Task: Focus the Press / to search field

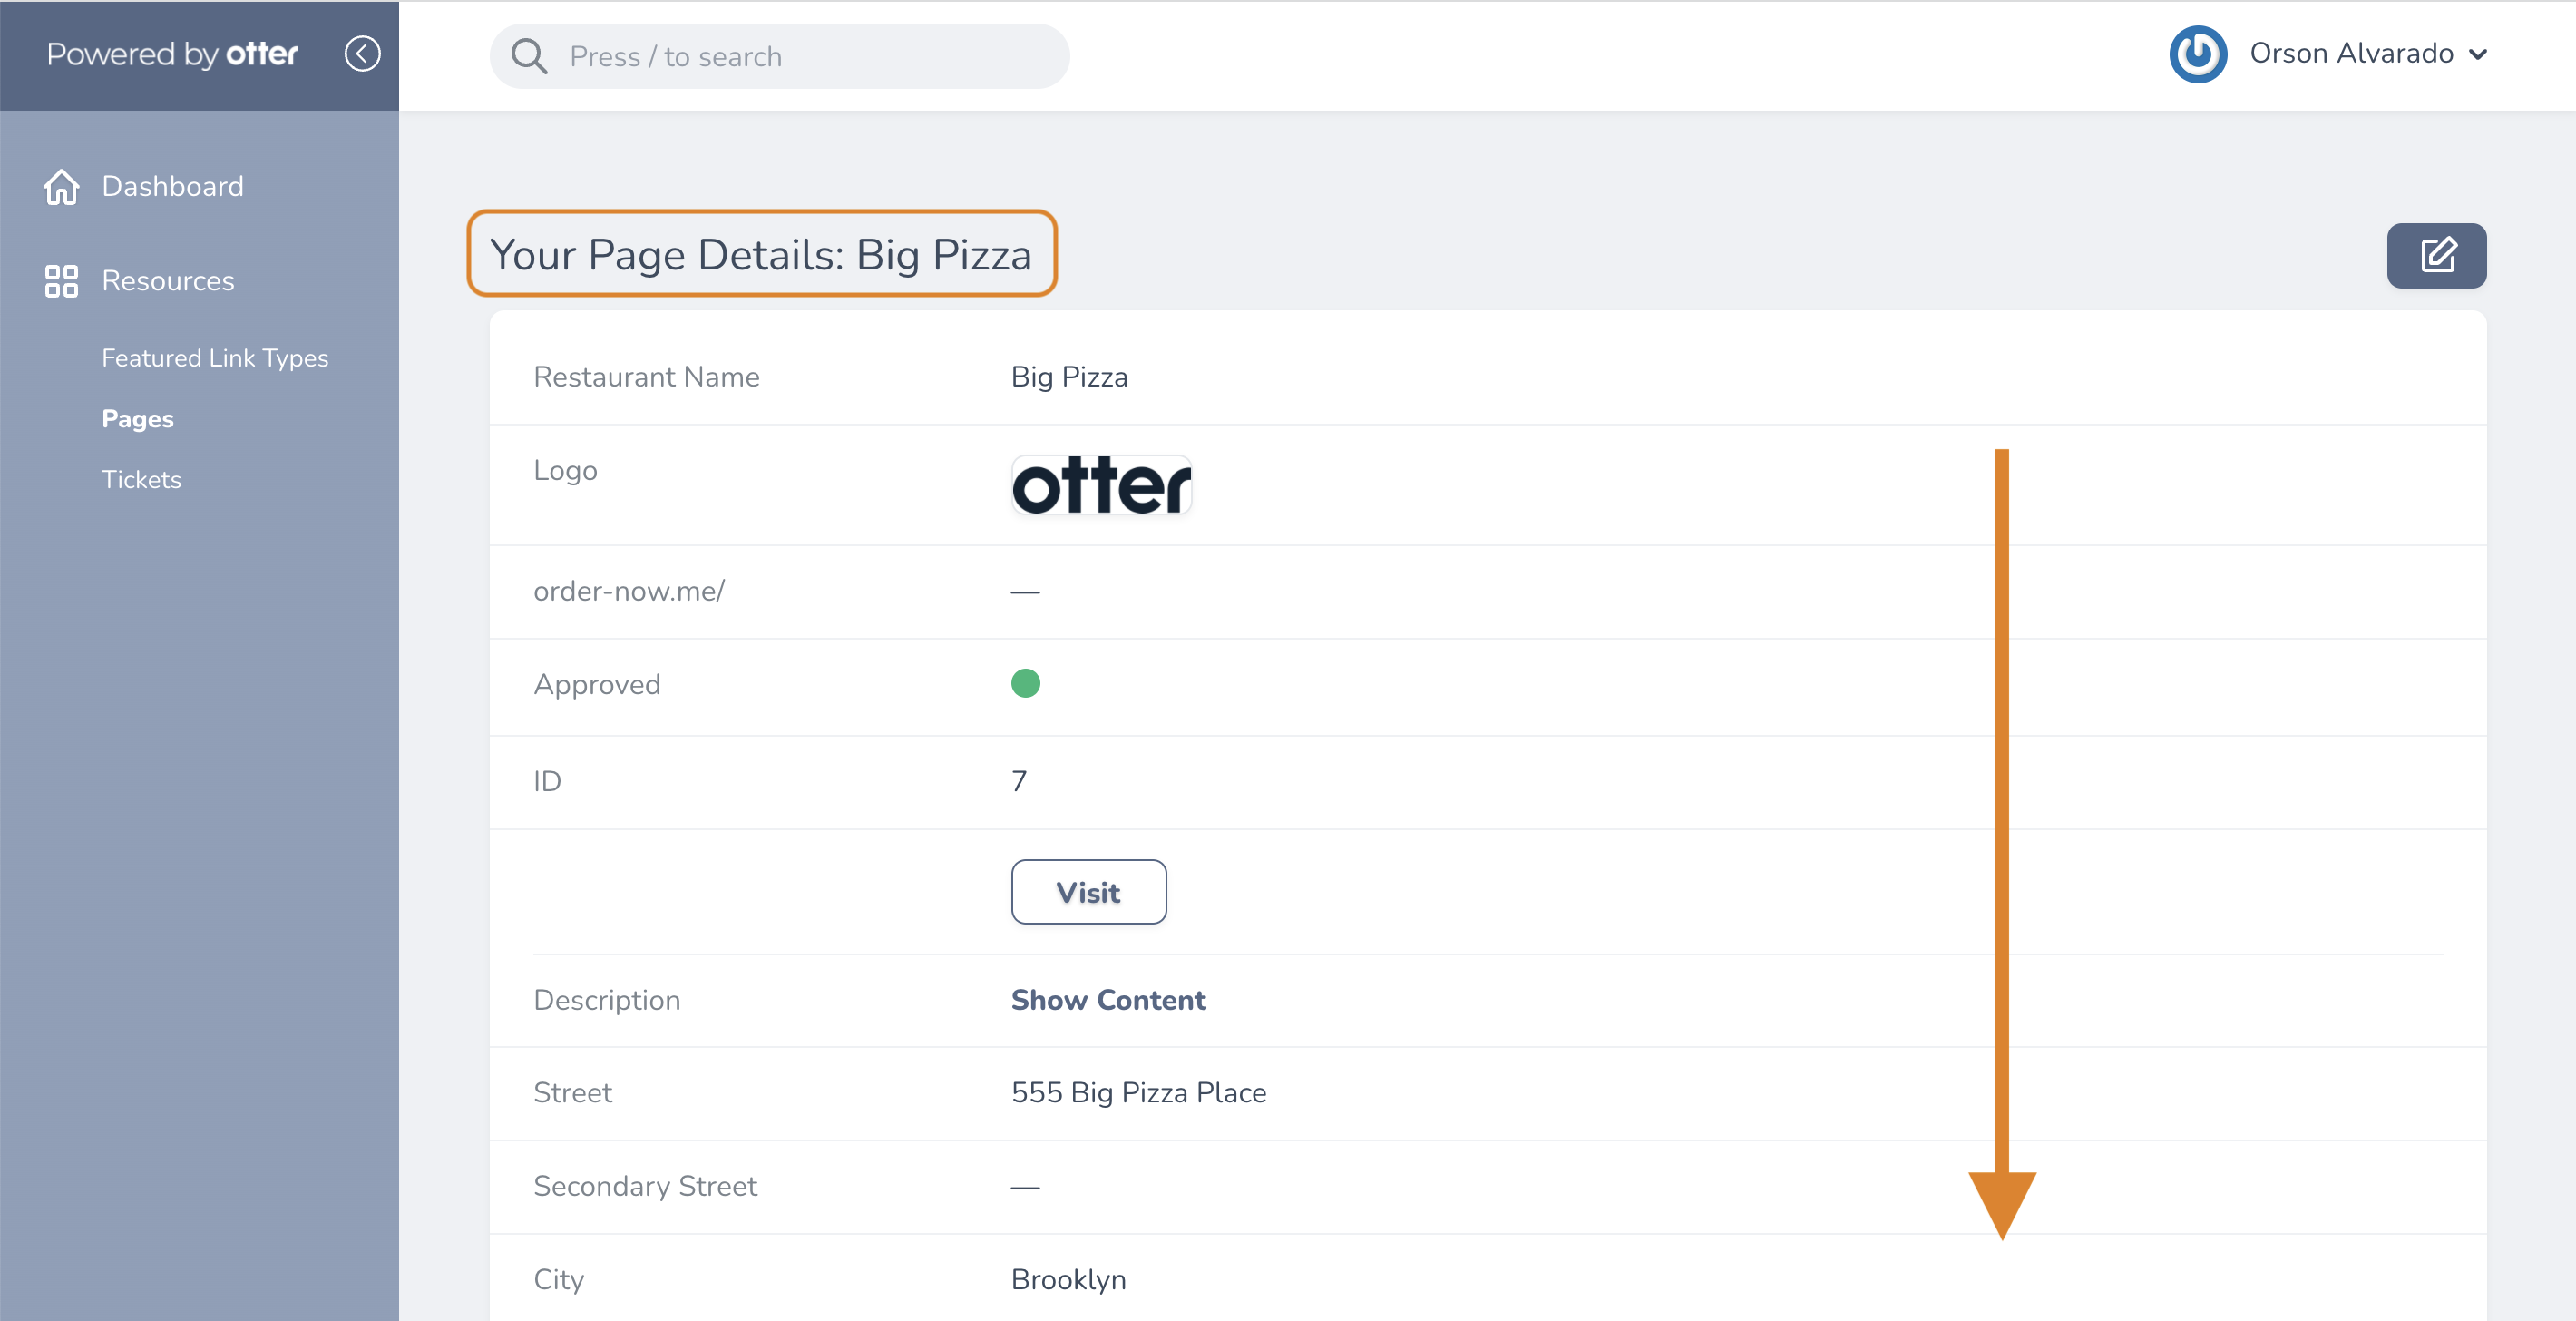Action: 779,57
